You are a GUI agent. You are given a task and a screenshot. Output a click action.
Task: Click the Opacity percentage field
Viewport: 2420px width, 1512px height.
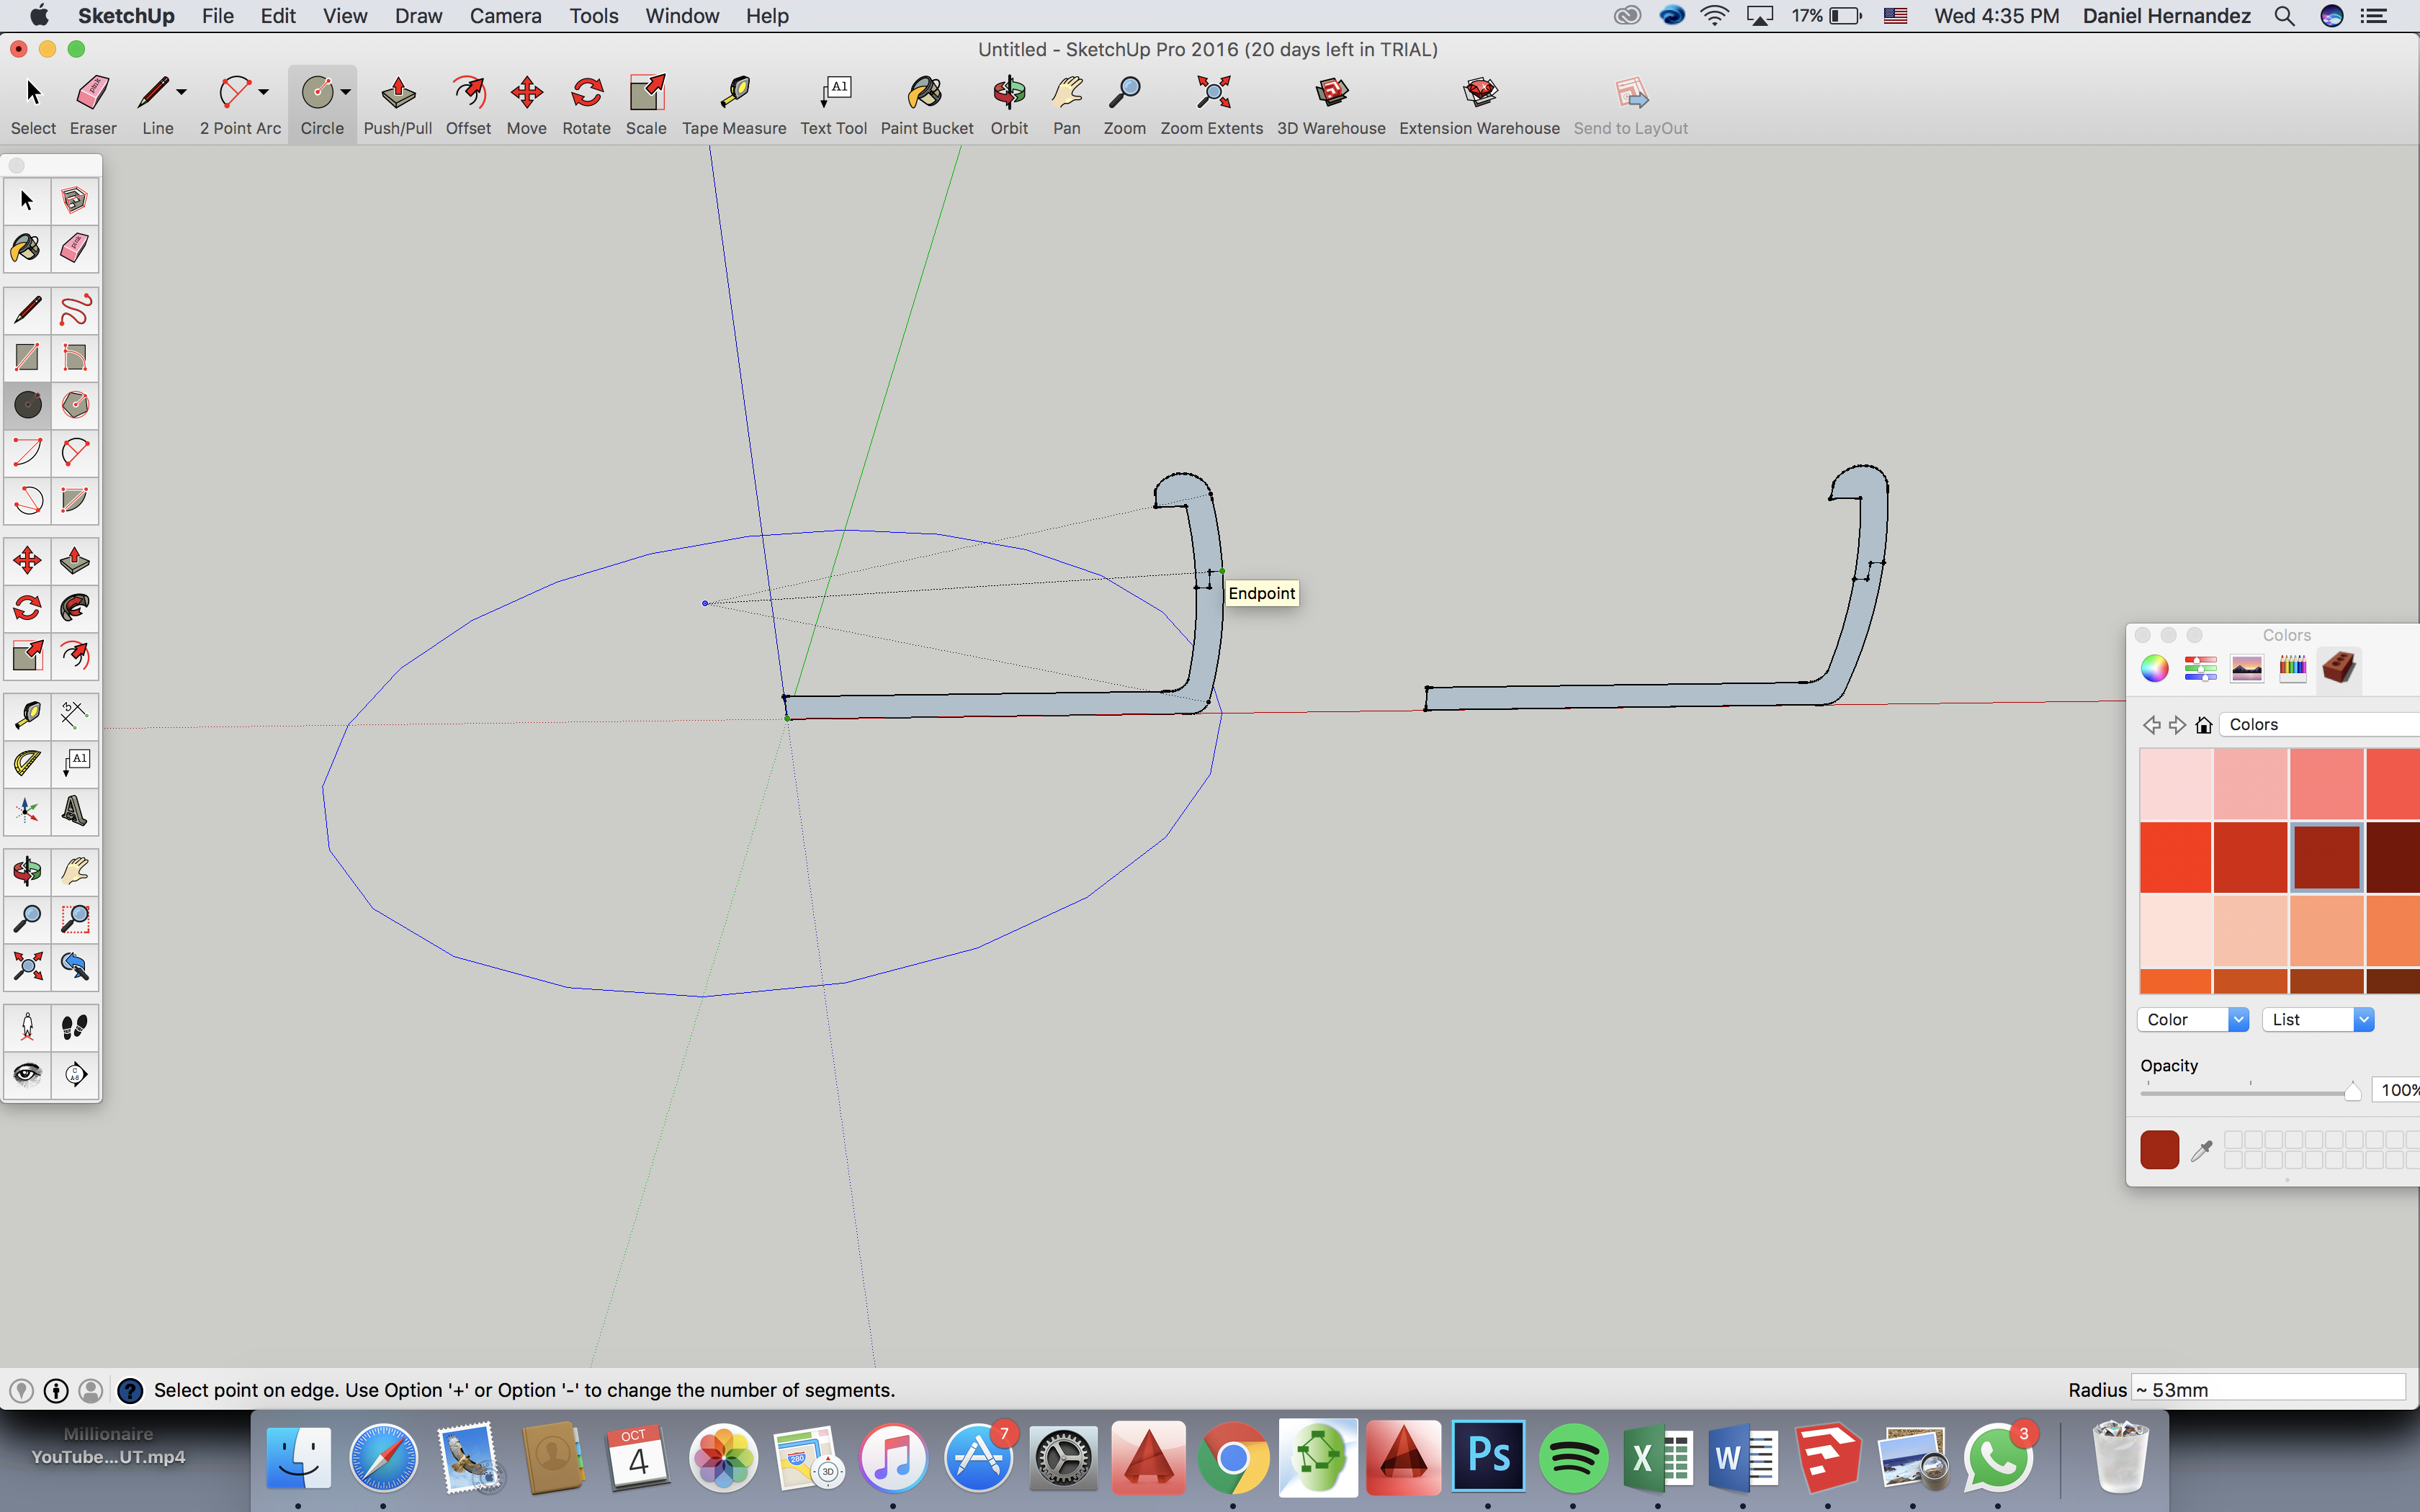(x=2397, y=1090)
